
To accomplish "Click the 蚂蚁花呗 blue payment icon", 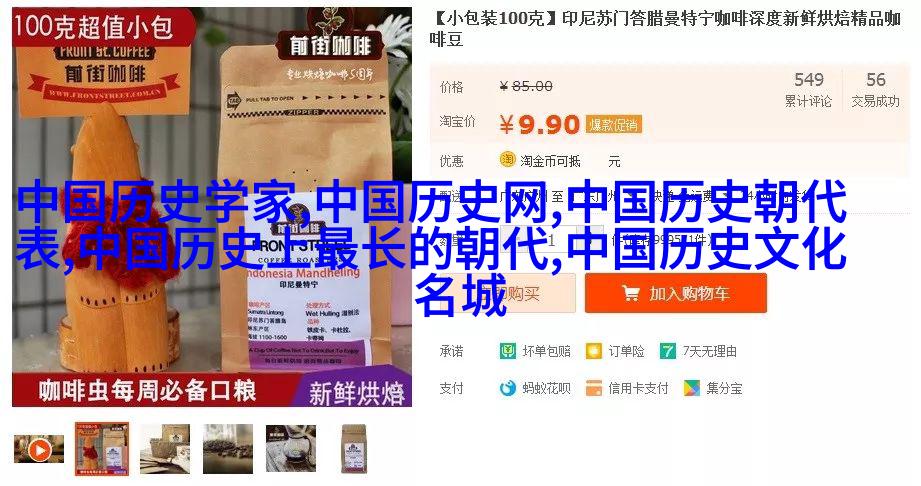I will click(x=507, y=388).
